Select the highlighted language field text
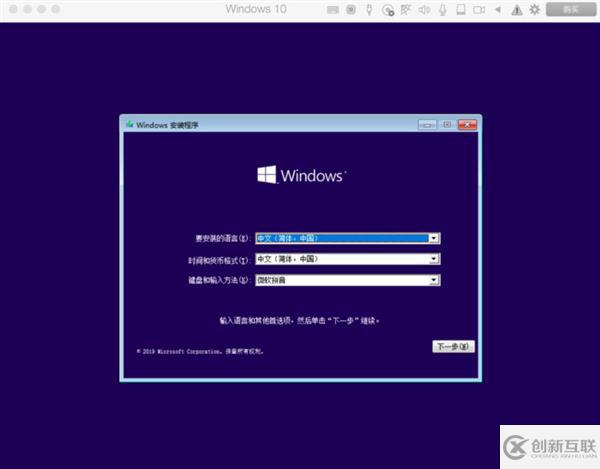This screenshot has height=469, width=600. tap(287, 238)
